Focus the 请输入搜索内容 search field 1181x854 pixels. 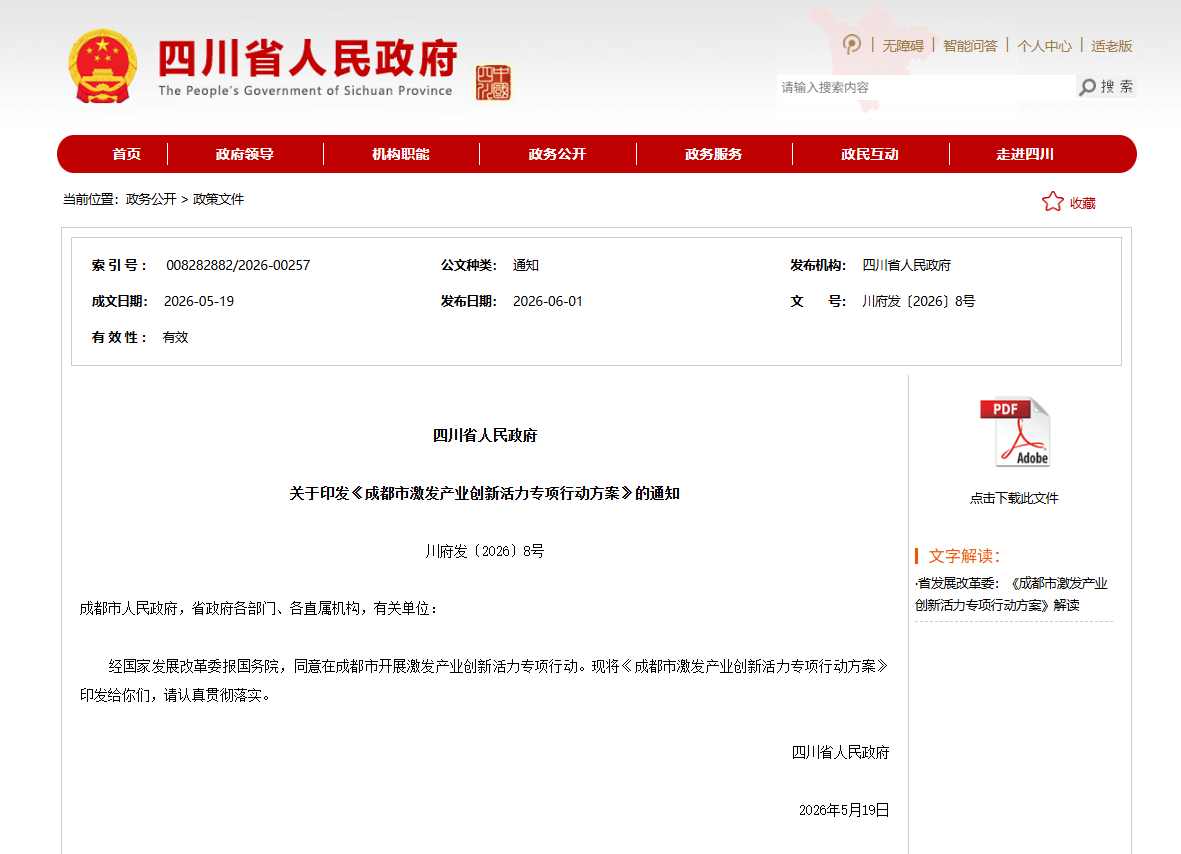[926, 87]
